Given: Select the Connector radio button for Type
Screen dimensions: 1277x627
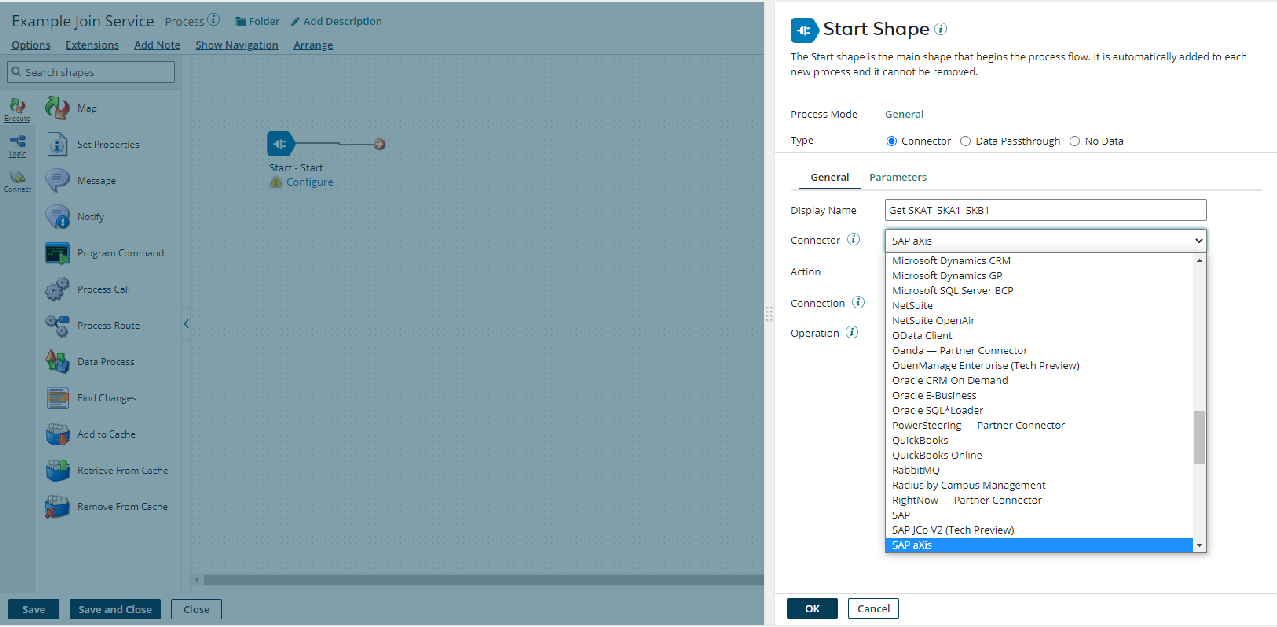Looking at the screenshot, I should coord(891,141).
